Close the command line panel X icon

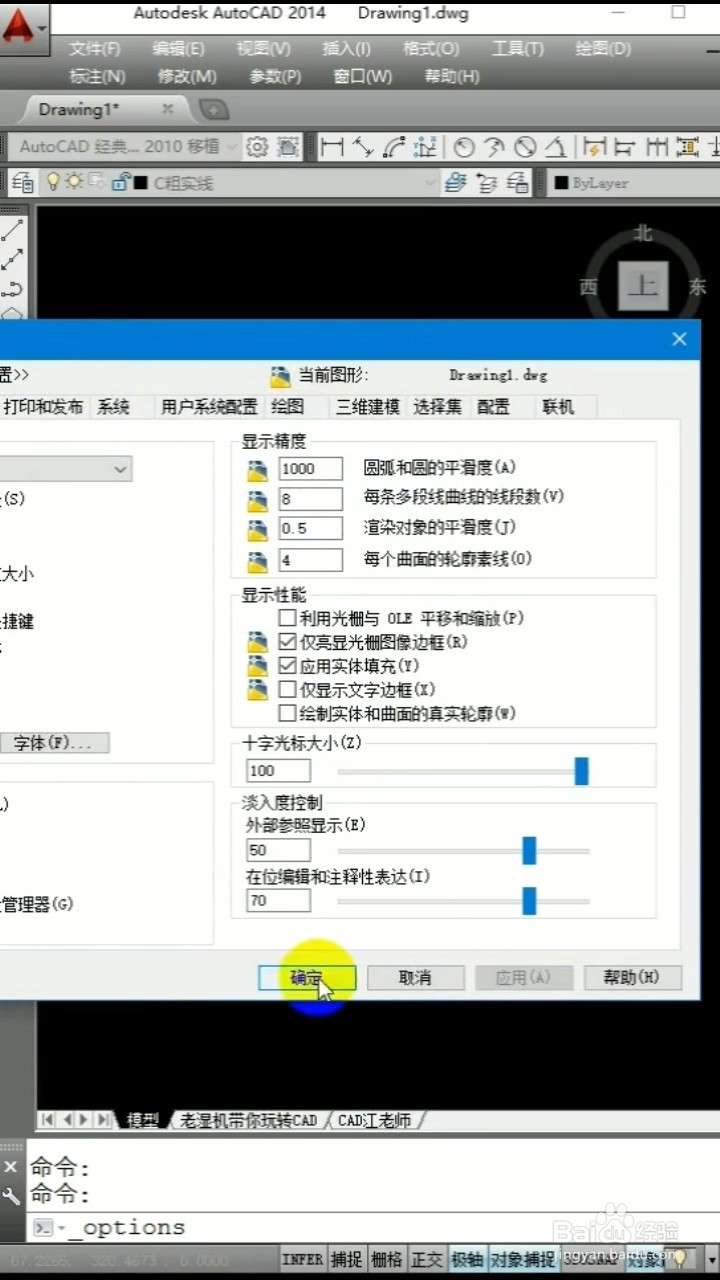coord(11,1167)
